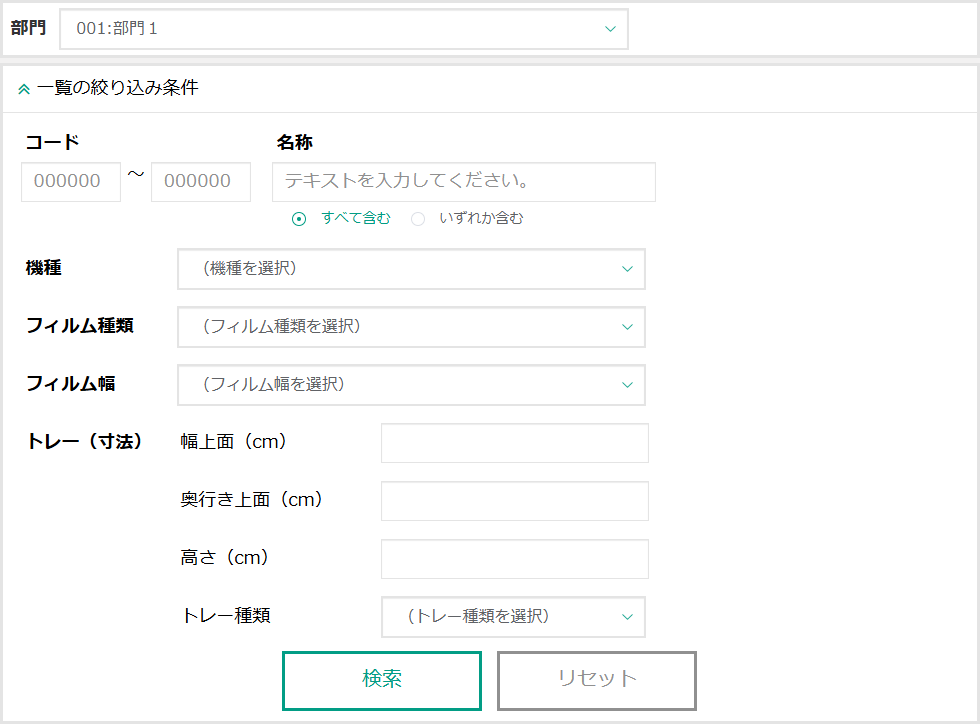Focus the starting コード input field
The height and width of the screenshot is (724, 980).
point(71,182)
